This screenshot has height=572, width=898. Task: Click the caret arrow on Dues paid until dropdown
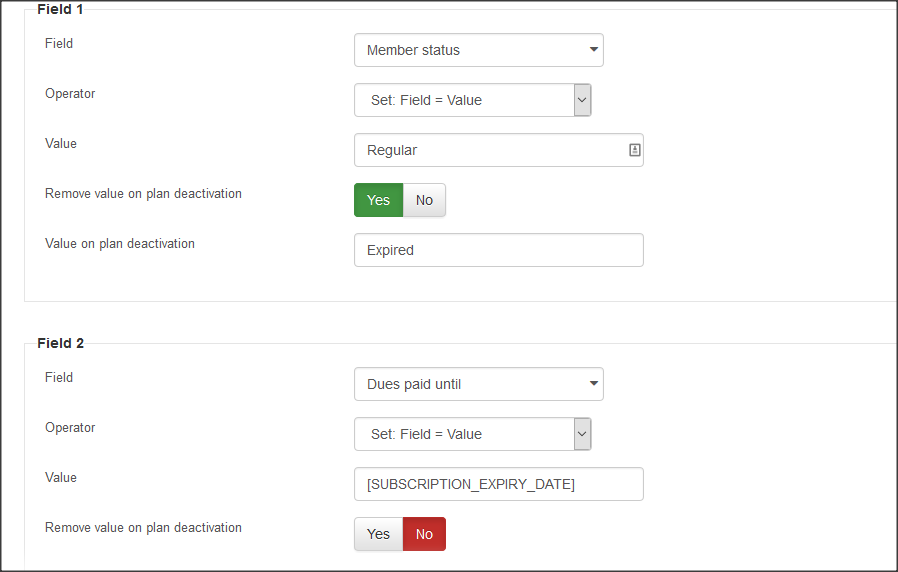[594, 384]
